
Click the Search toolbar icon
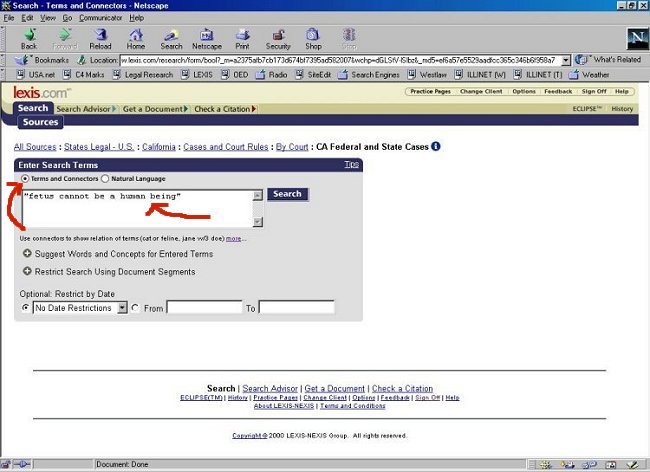[x=171, y=39]
